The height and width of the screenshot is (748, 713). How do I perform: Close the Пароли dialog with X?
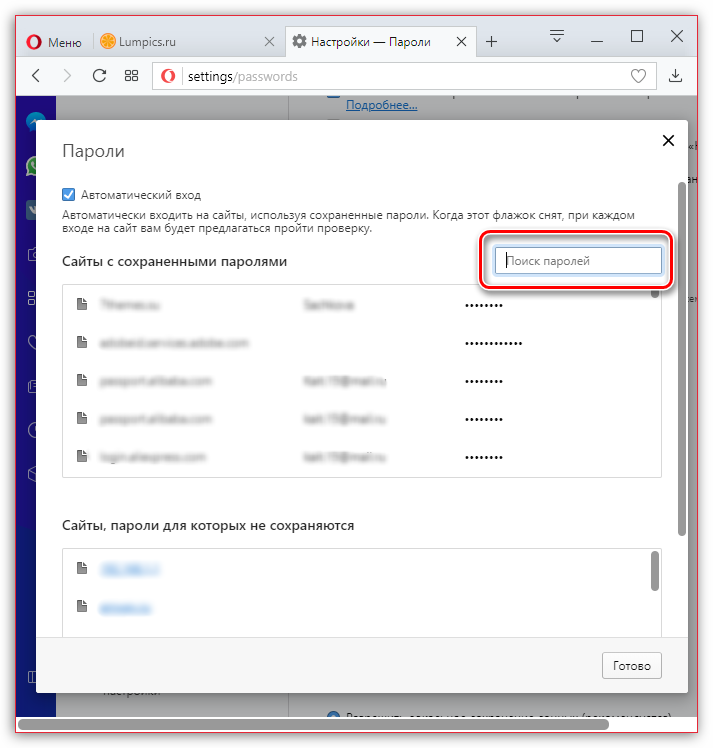[x=668, y=140]
